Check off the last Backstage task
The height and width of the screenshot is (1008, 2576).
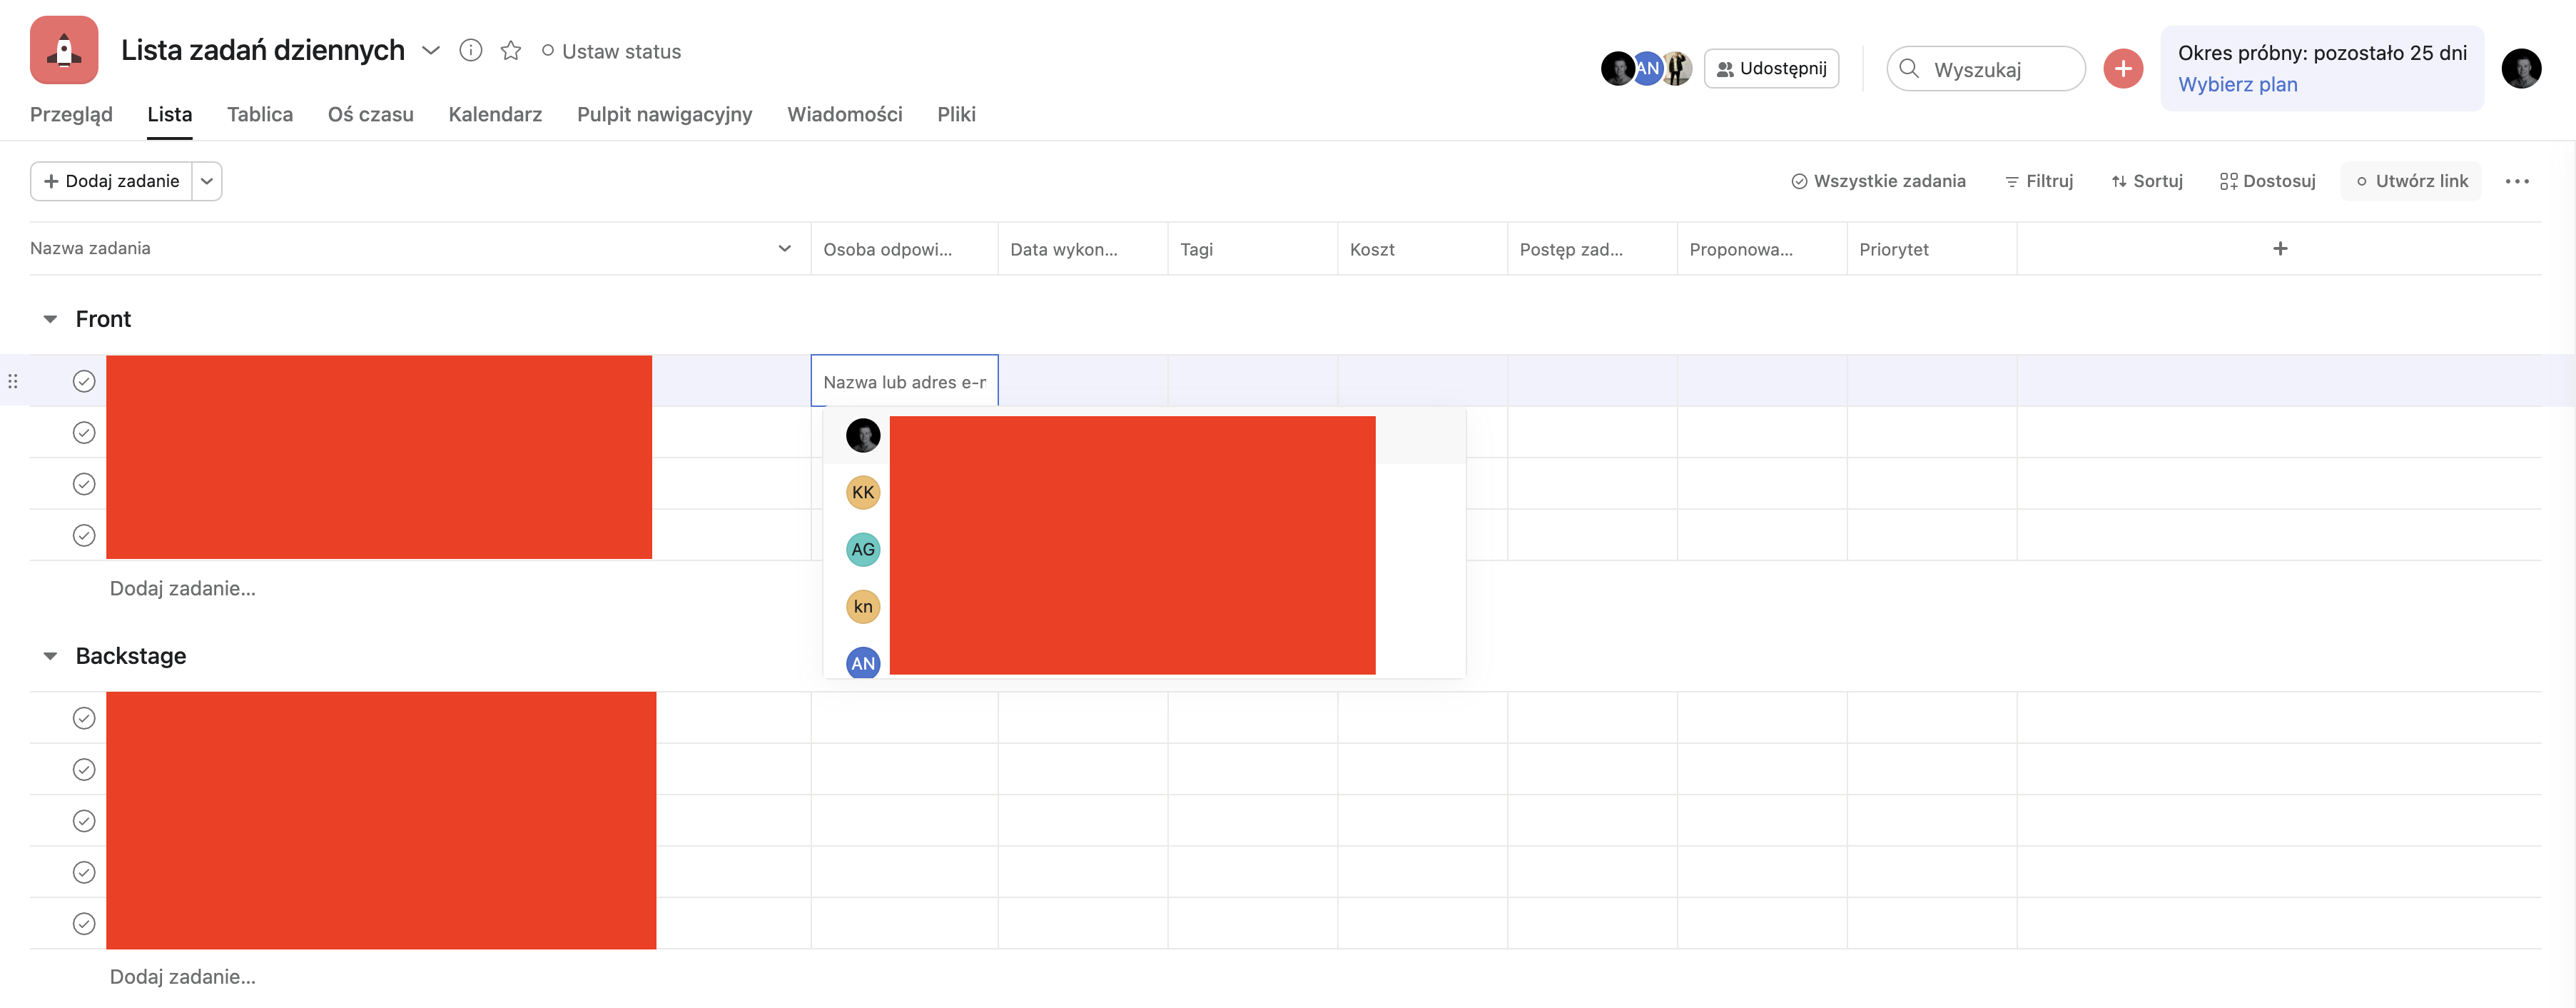point(84,923)
